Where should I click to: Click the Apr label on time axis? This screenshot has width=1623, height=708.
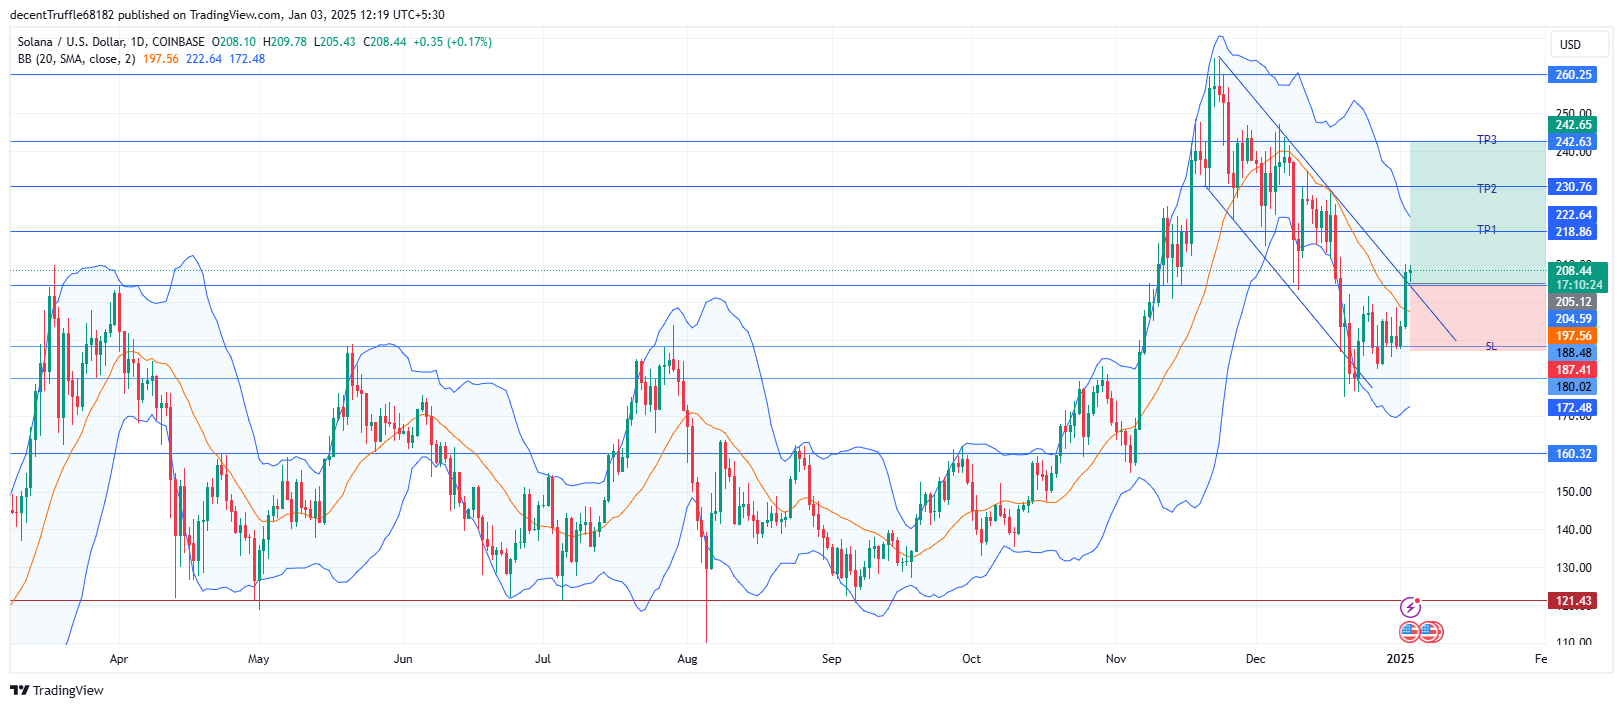pyautogui.click(x=119, y=659)
